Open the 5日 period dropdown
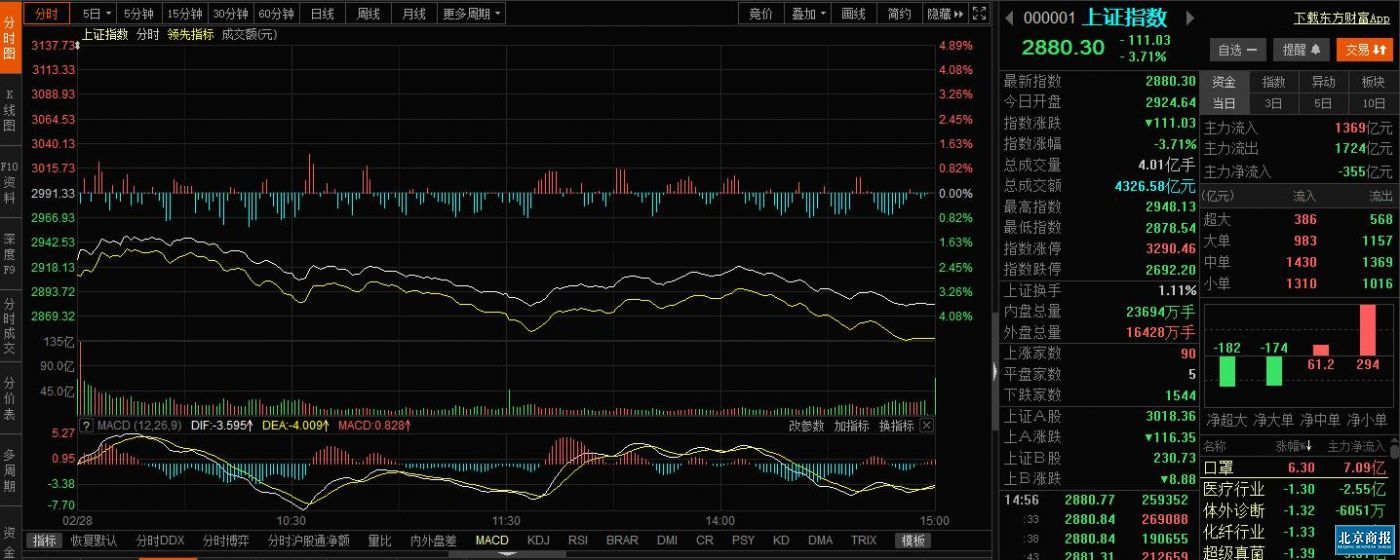This screenshot has height=560, width=1400. 96,14
